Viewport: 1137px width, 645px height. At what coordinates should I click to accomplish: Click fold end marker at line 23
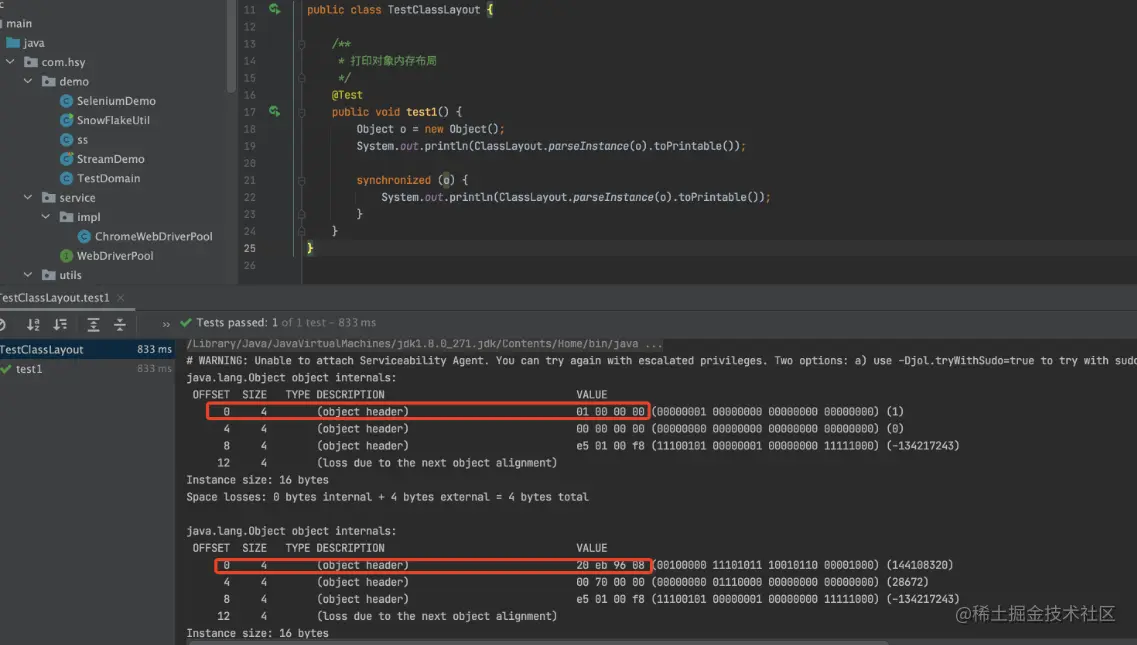pos(302,215)
